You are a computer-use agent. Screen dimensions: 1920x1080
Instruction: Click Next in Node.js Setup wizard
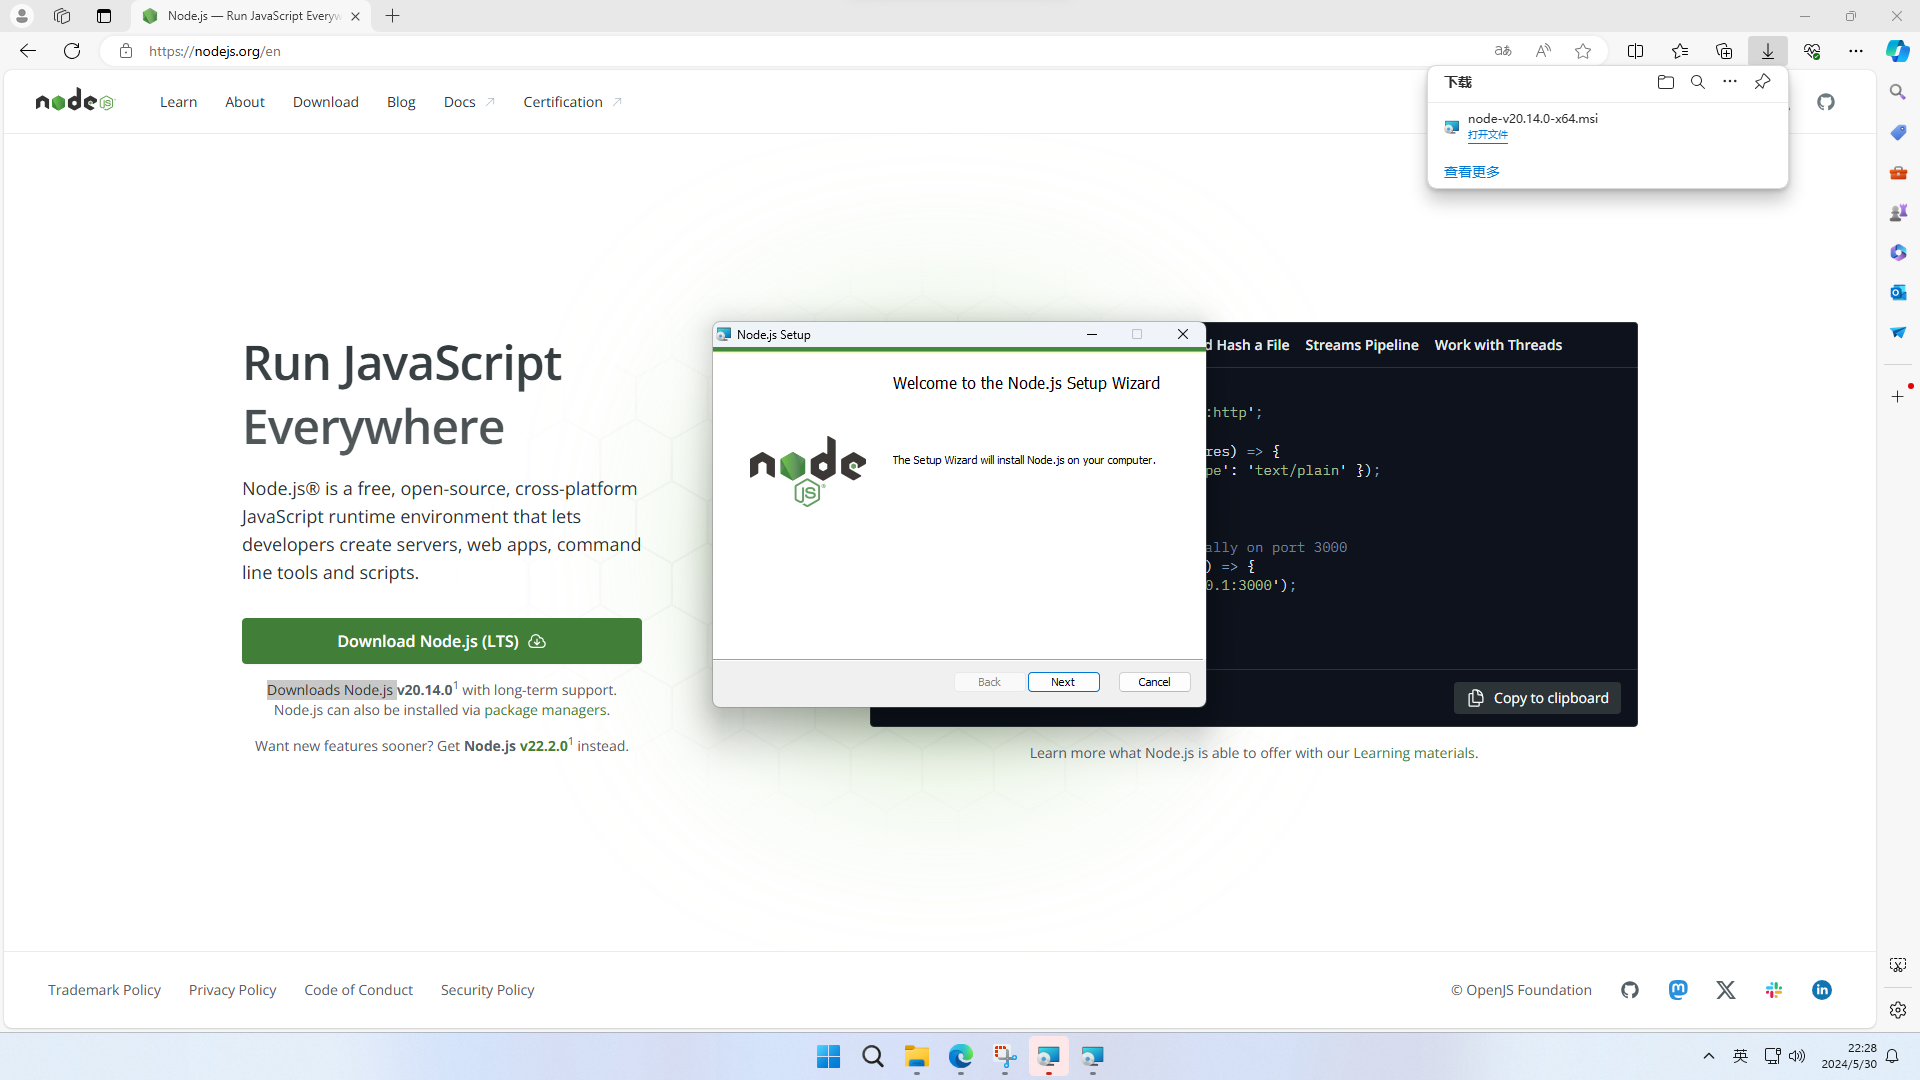click(1063, 682)
